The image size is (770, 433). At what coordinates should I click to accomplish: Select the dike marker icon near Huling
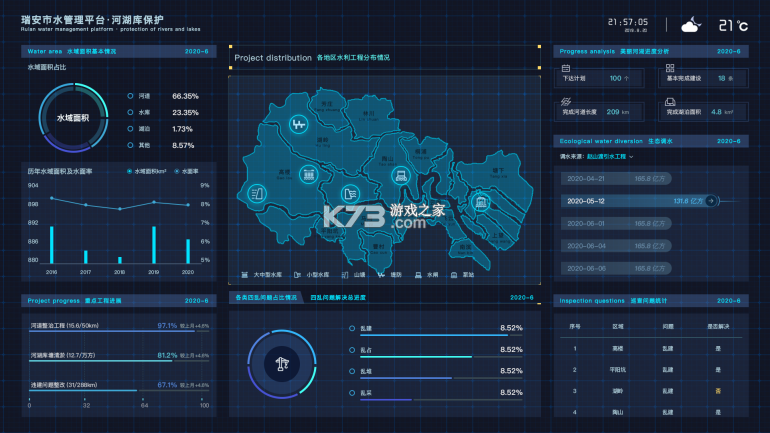[298, 124]
